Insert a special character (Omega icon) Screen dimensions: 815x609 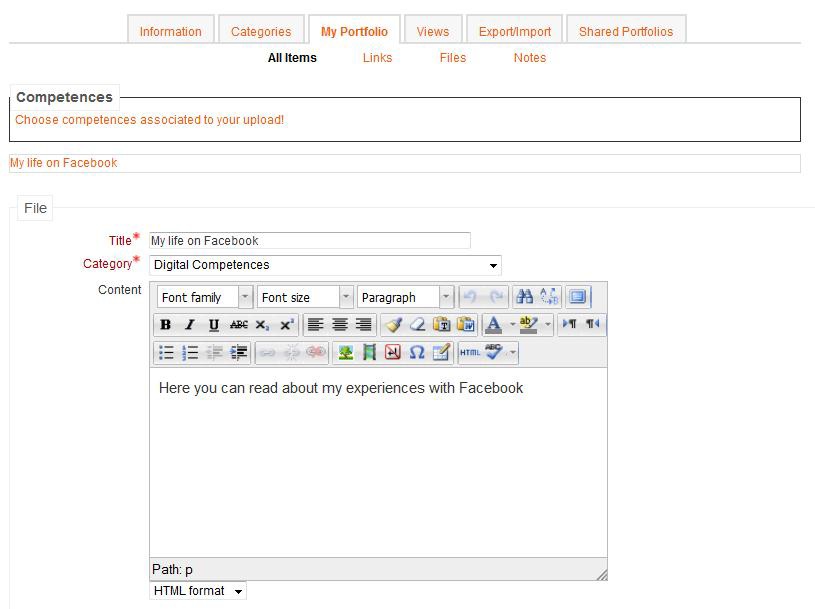[417, 353]
